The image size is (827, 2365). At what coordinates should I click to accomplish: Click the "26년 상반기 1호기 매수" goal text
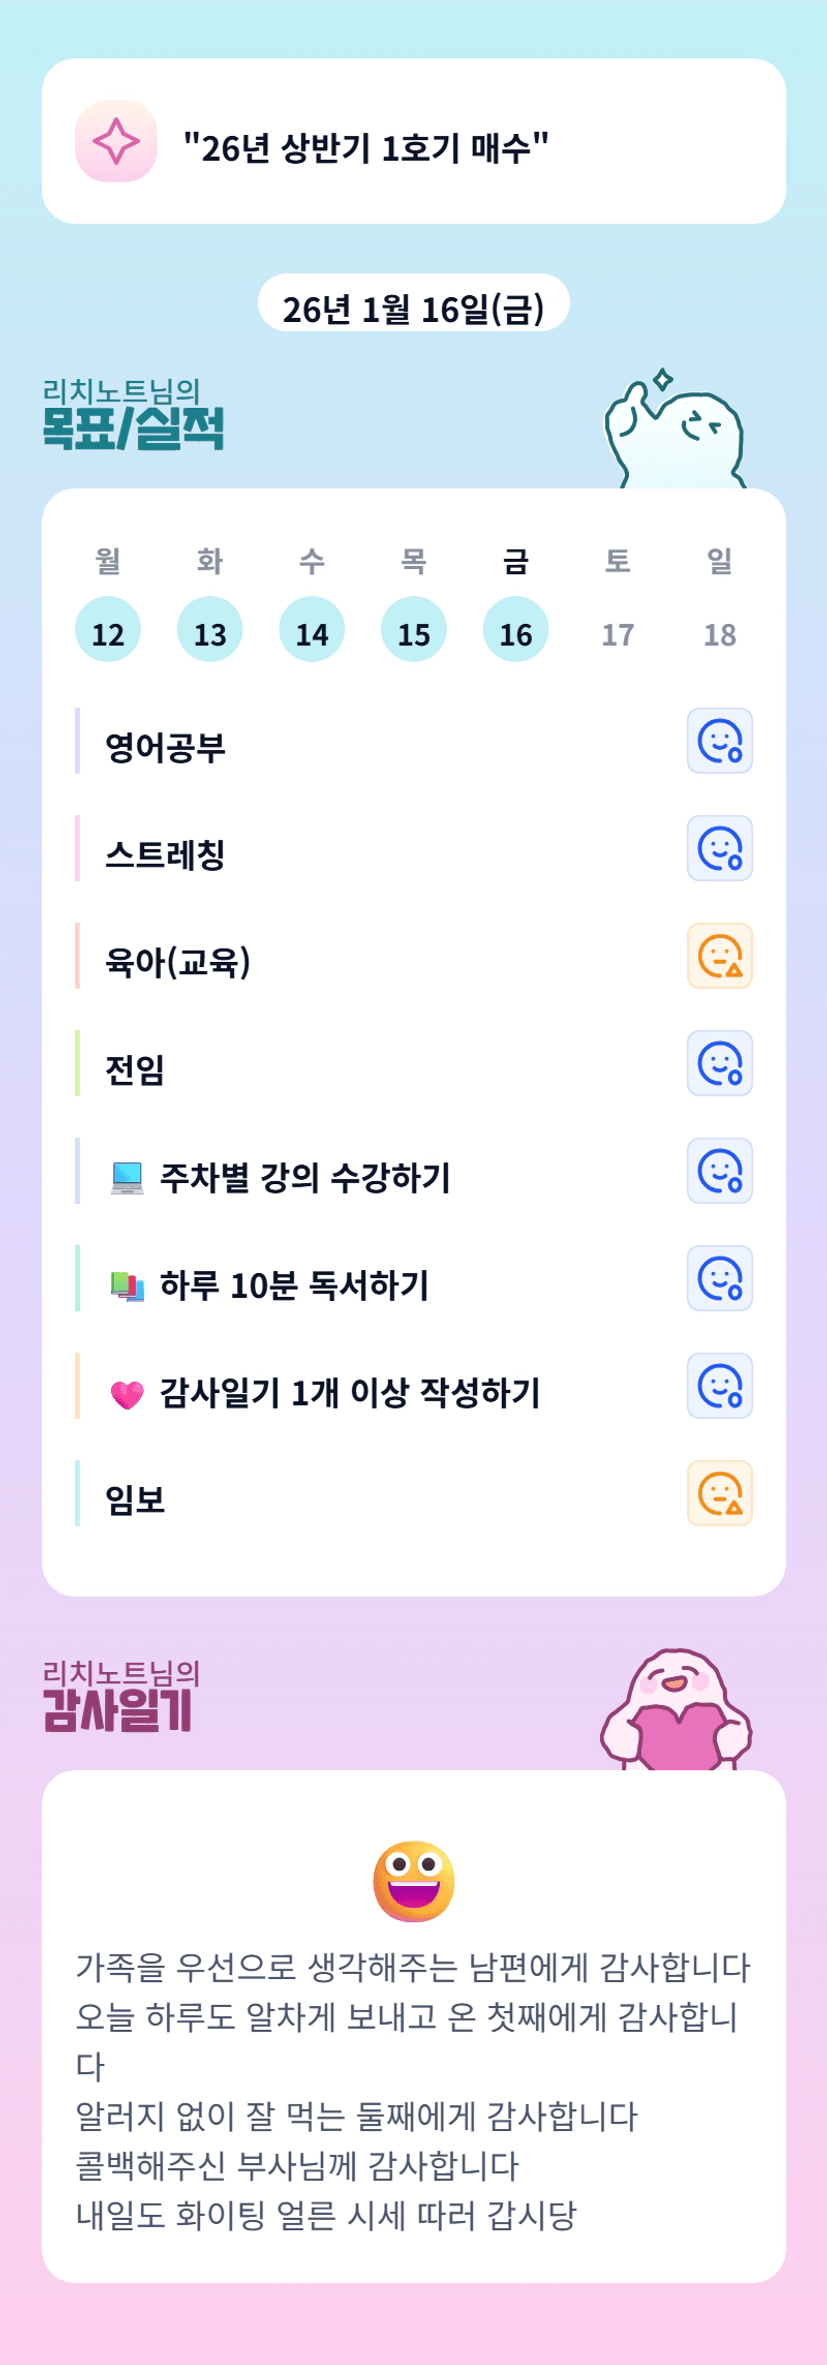tap(366, 148)
